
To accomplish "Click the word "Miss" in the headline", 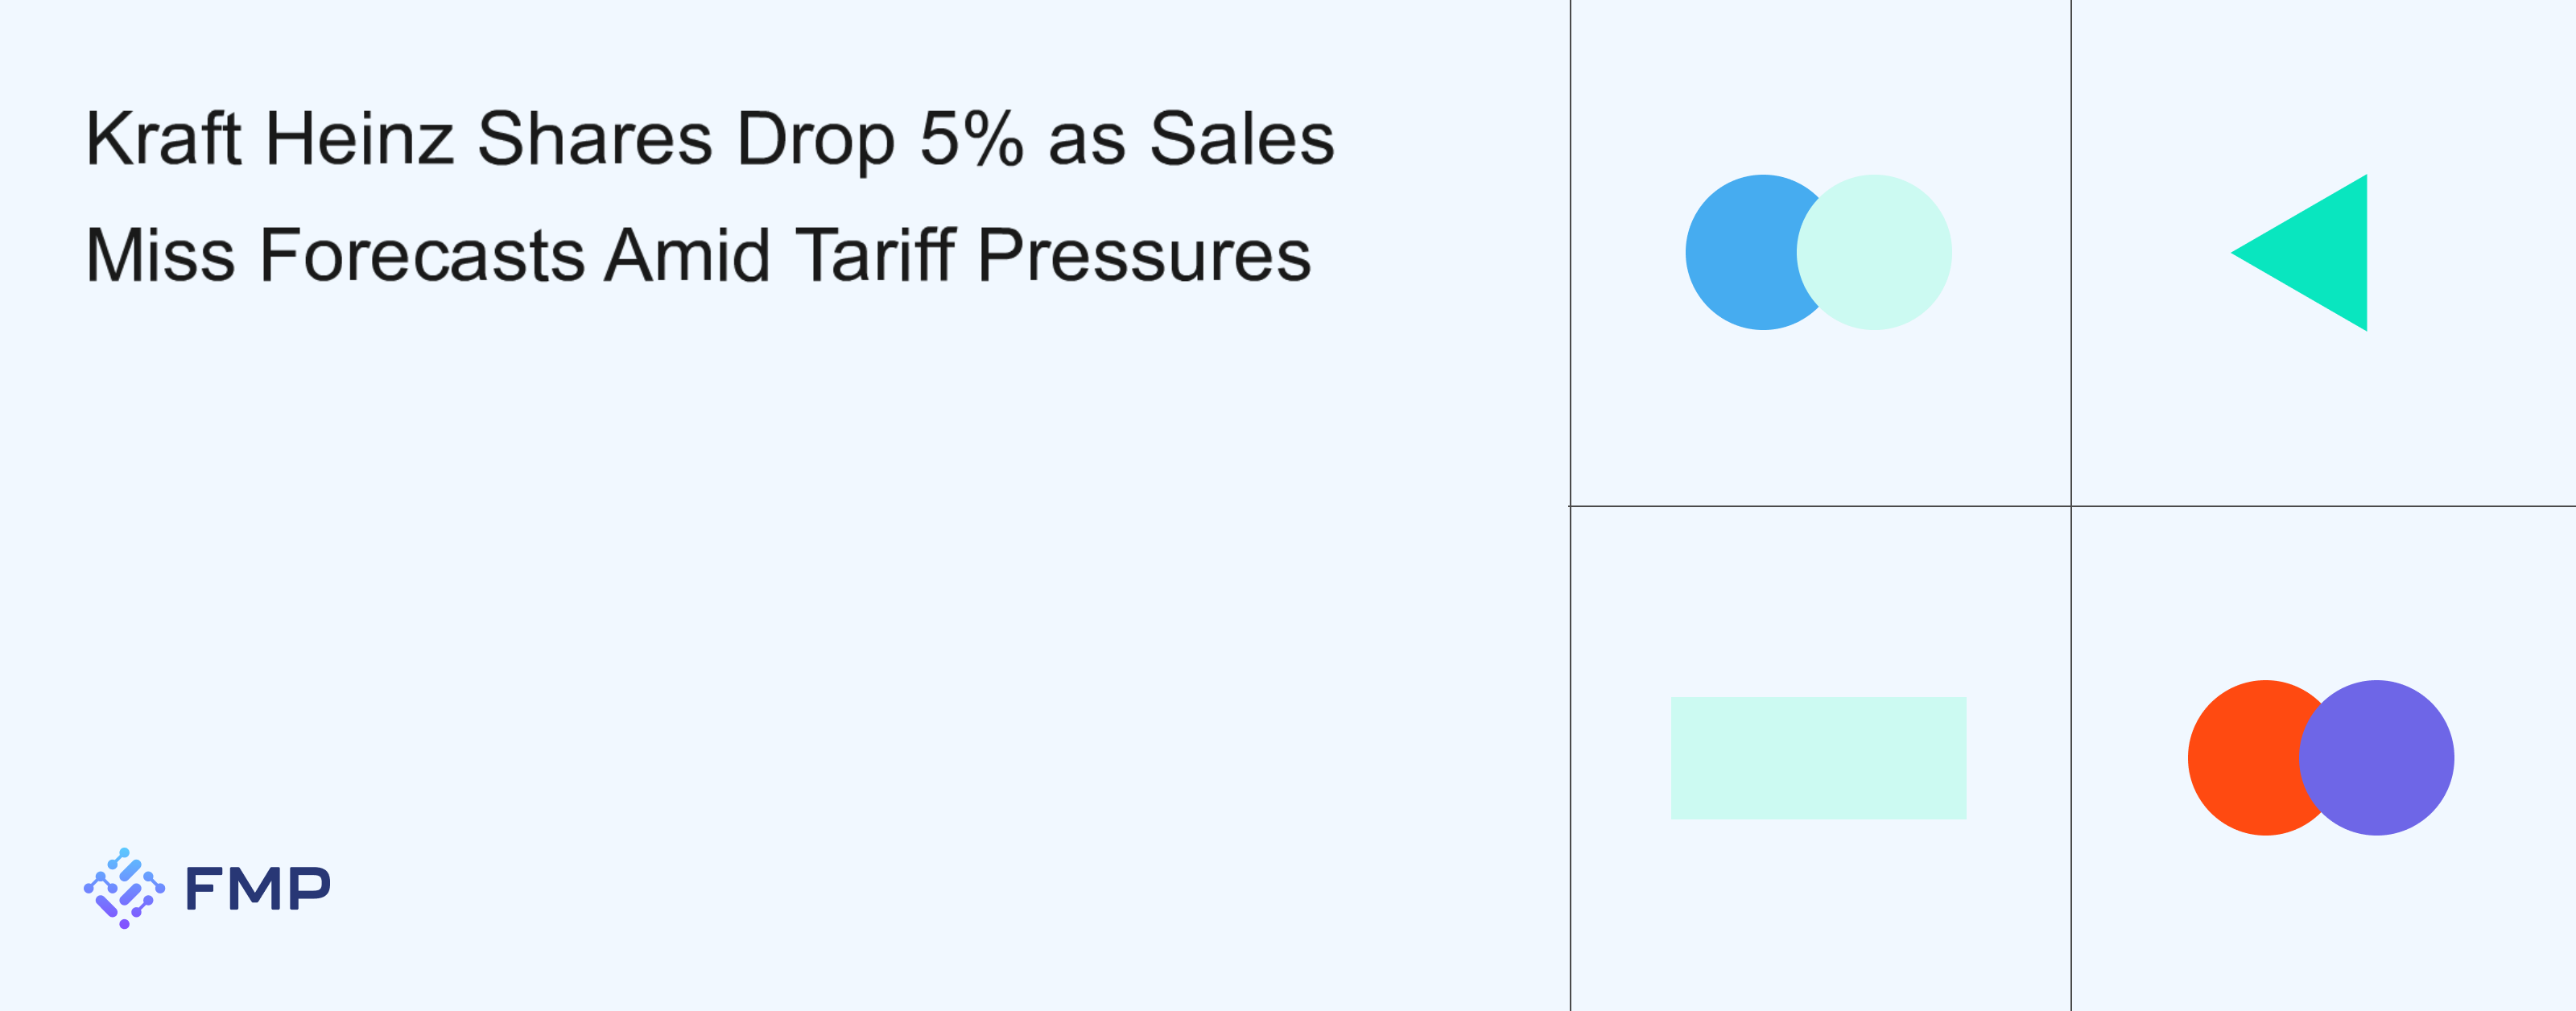I will coord(160,256).
